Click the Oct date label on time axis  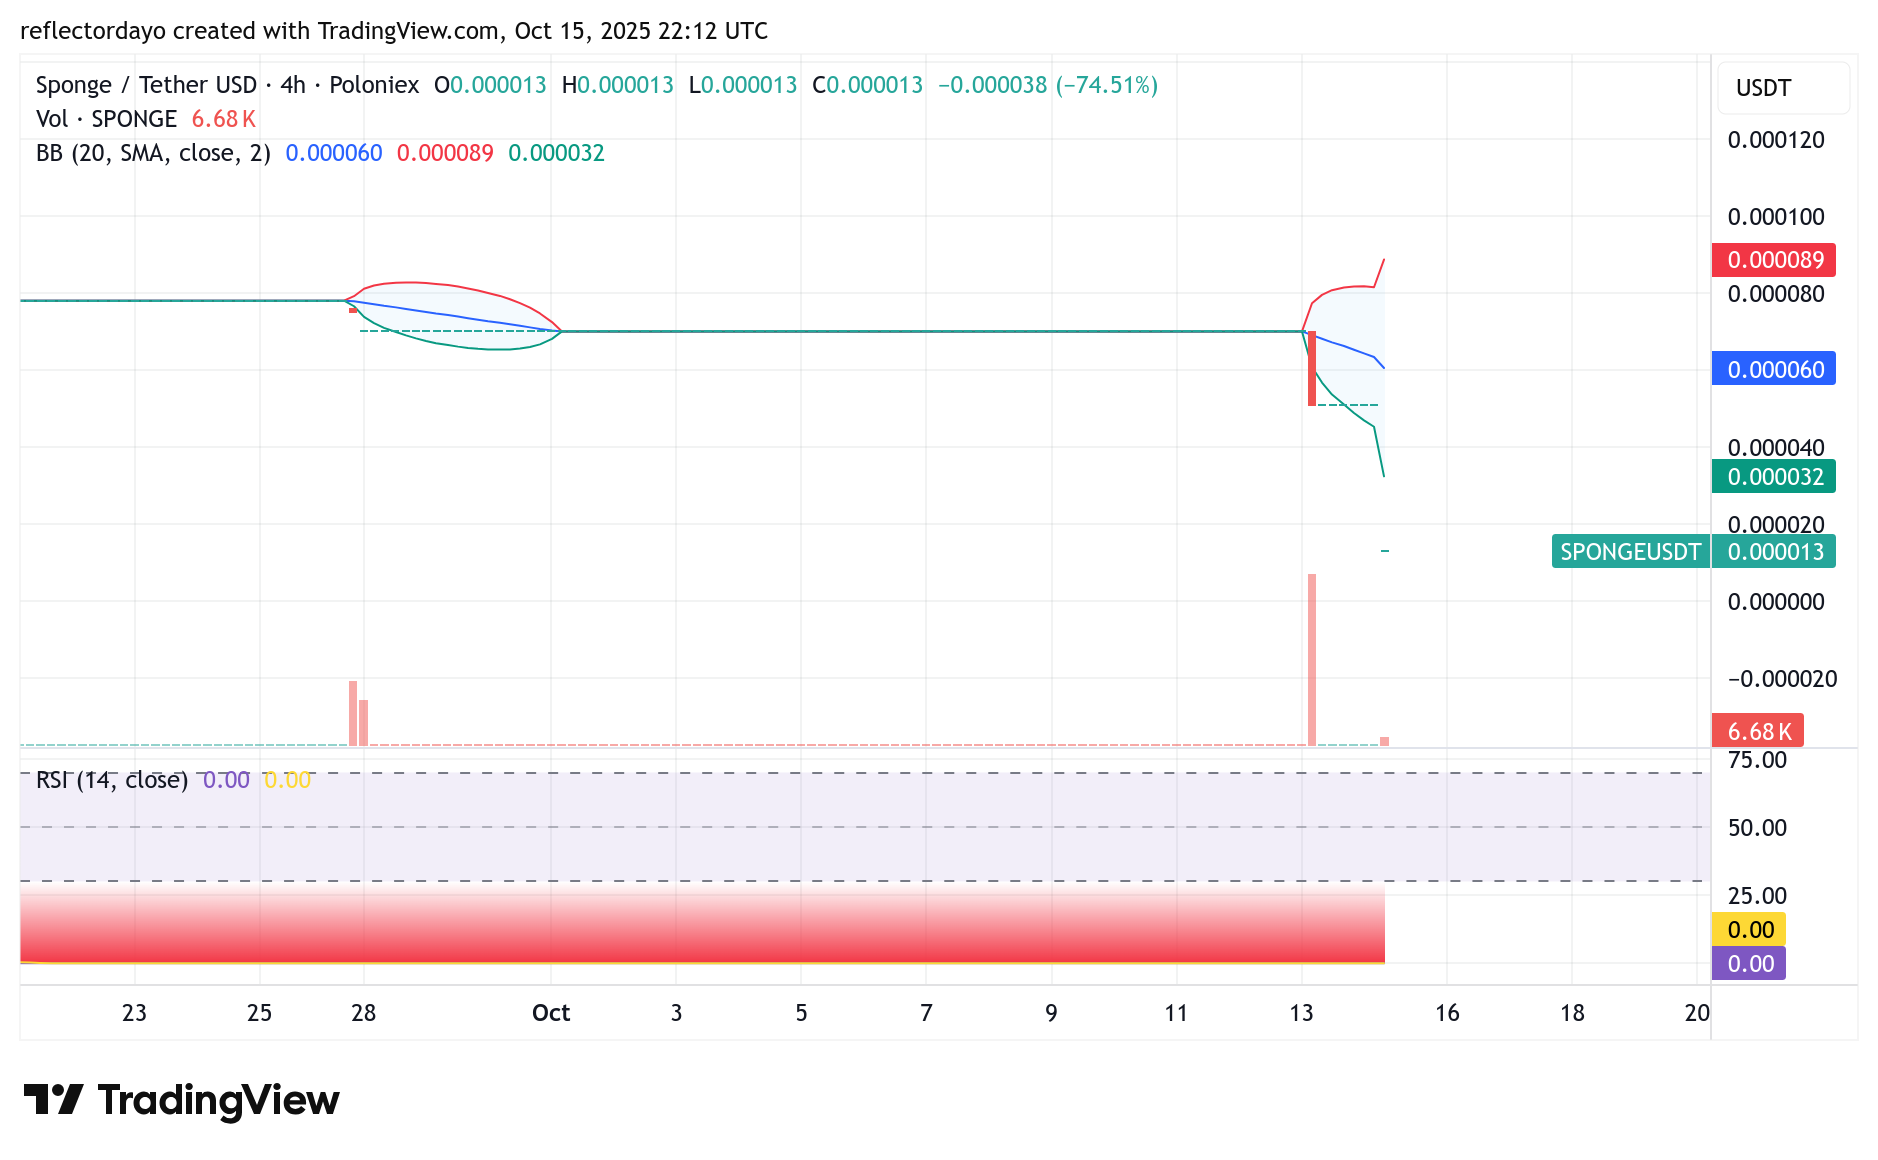pos(551,1013)
